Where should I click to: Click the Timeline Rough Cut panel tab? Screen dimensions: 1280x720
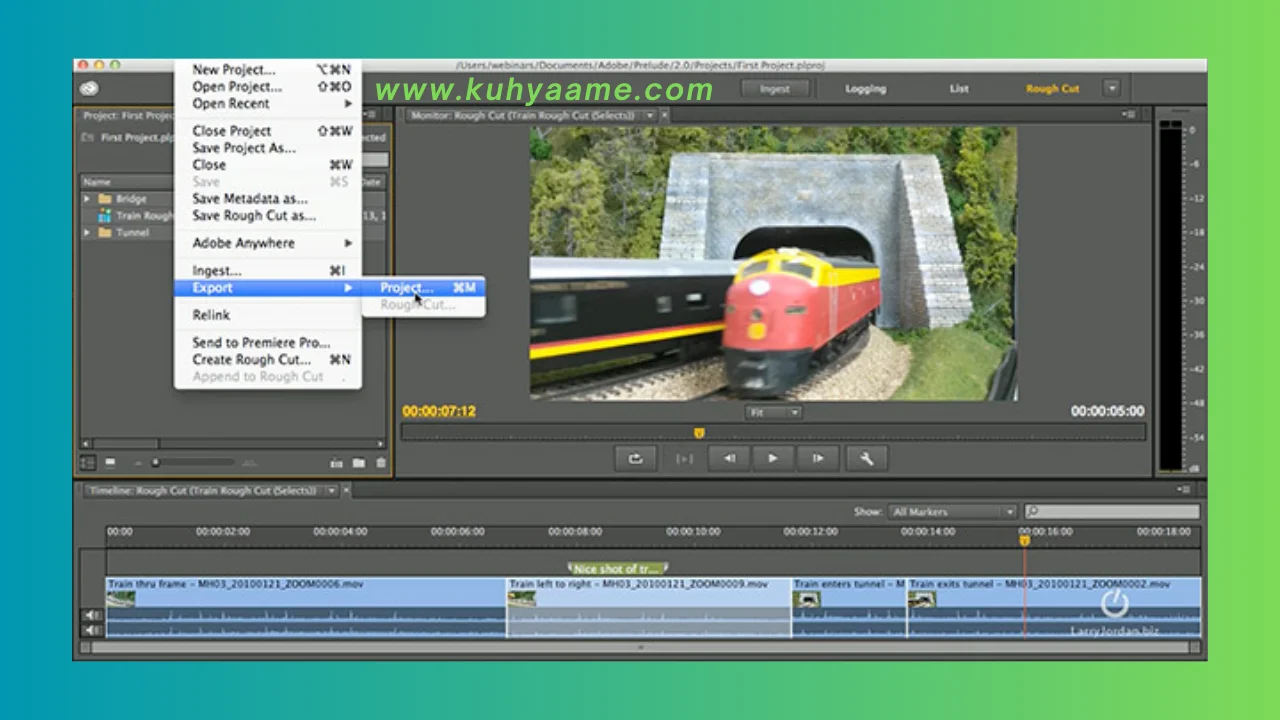[210, 490]
